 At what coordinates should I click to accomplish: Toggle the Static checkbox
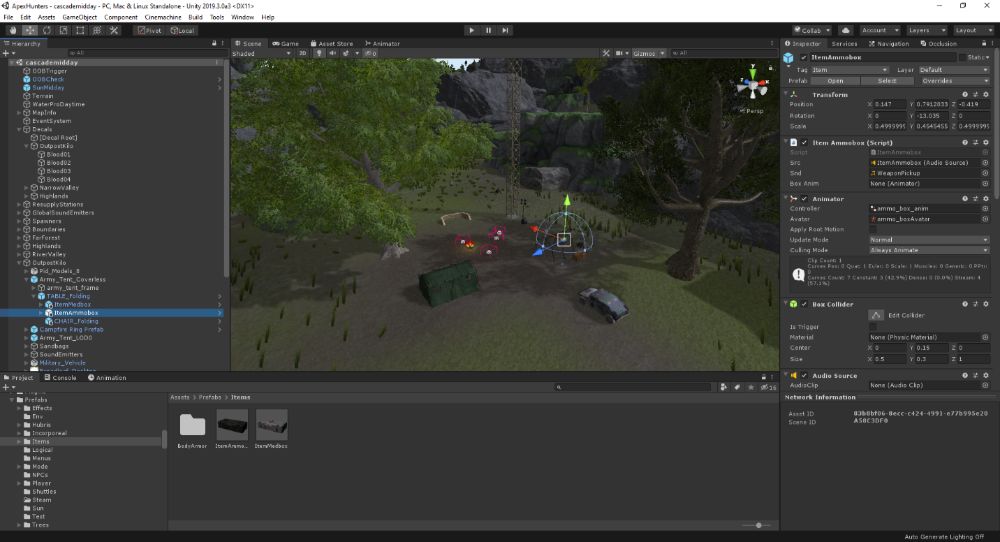pyautogui.click(x=962, y=57)
